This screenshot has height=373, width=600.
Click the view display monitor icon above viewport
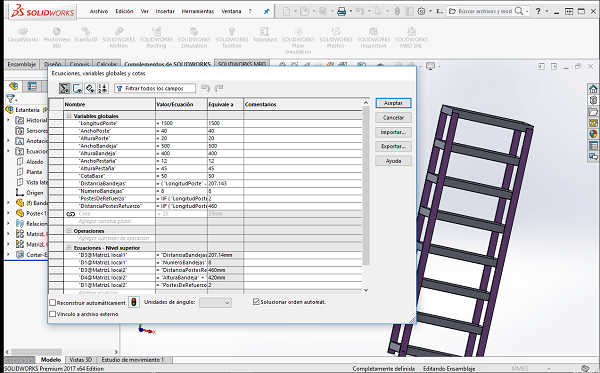430,66
